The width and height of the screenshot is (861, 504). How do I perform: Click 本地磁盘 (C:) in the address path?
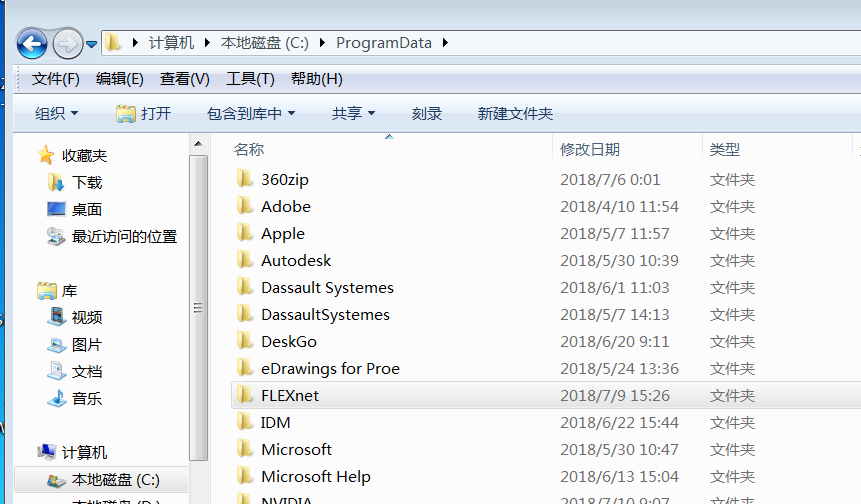(x=265, y=43)
